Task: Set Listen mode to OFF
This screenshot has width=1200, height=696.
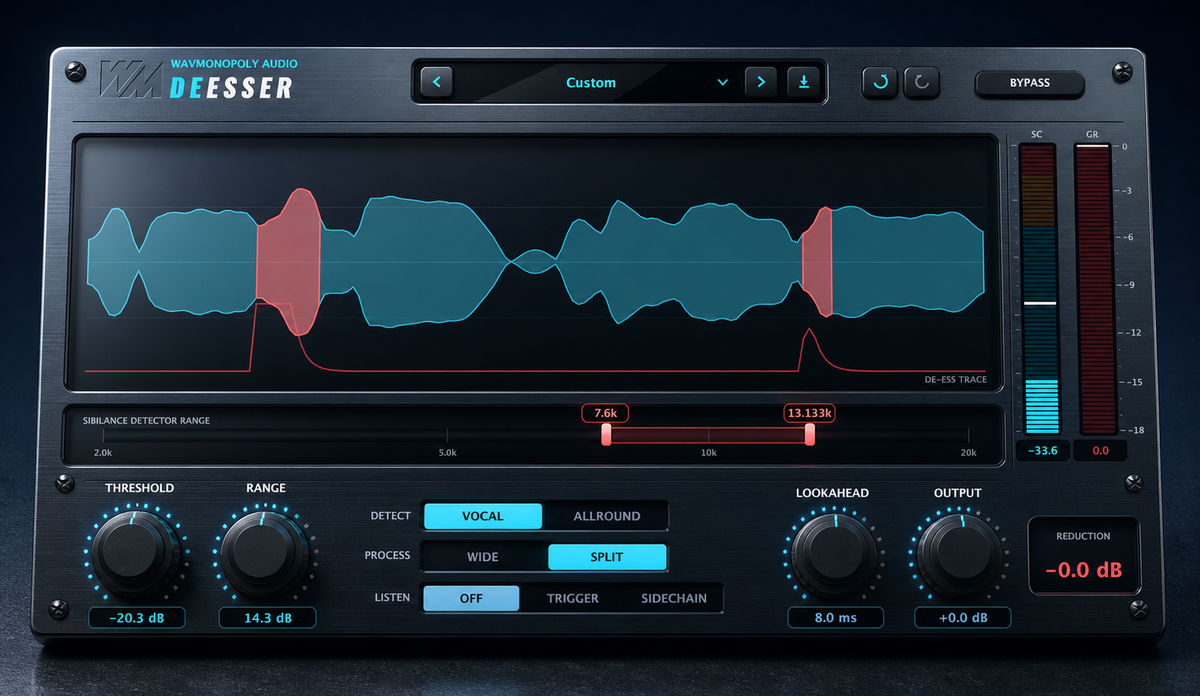Action: (x=471, y=598)
